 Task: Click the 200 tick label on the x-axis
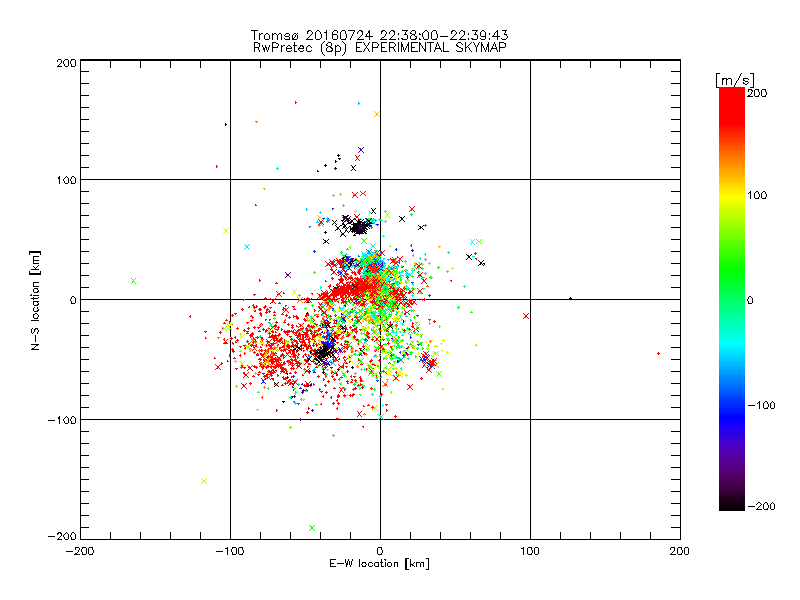point(680,551)
